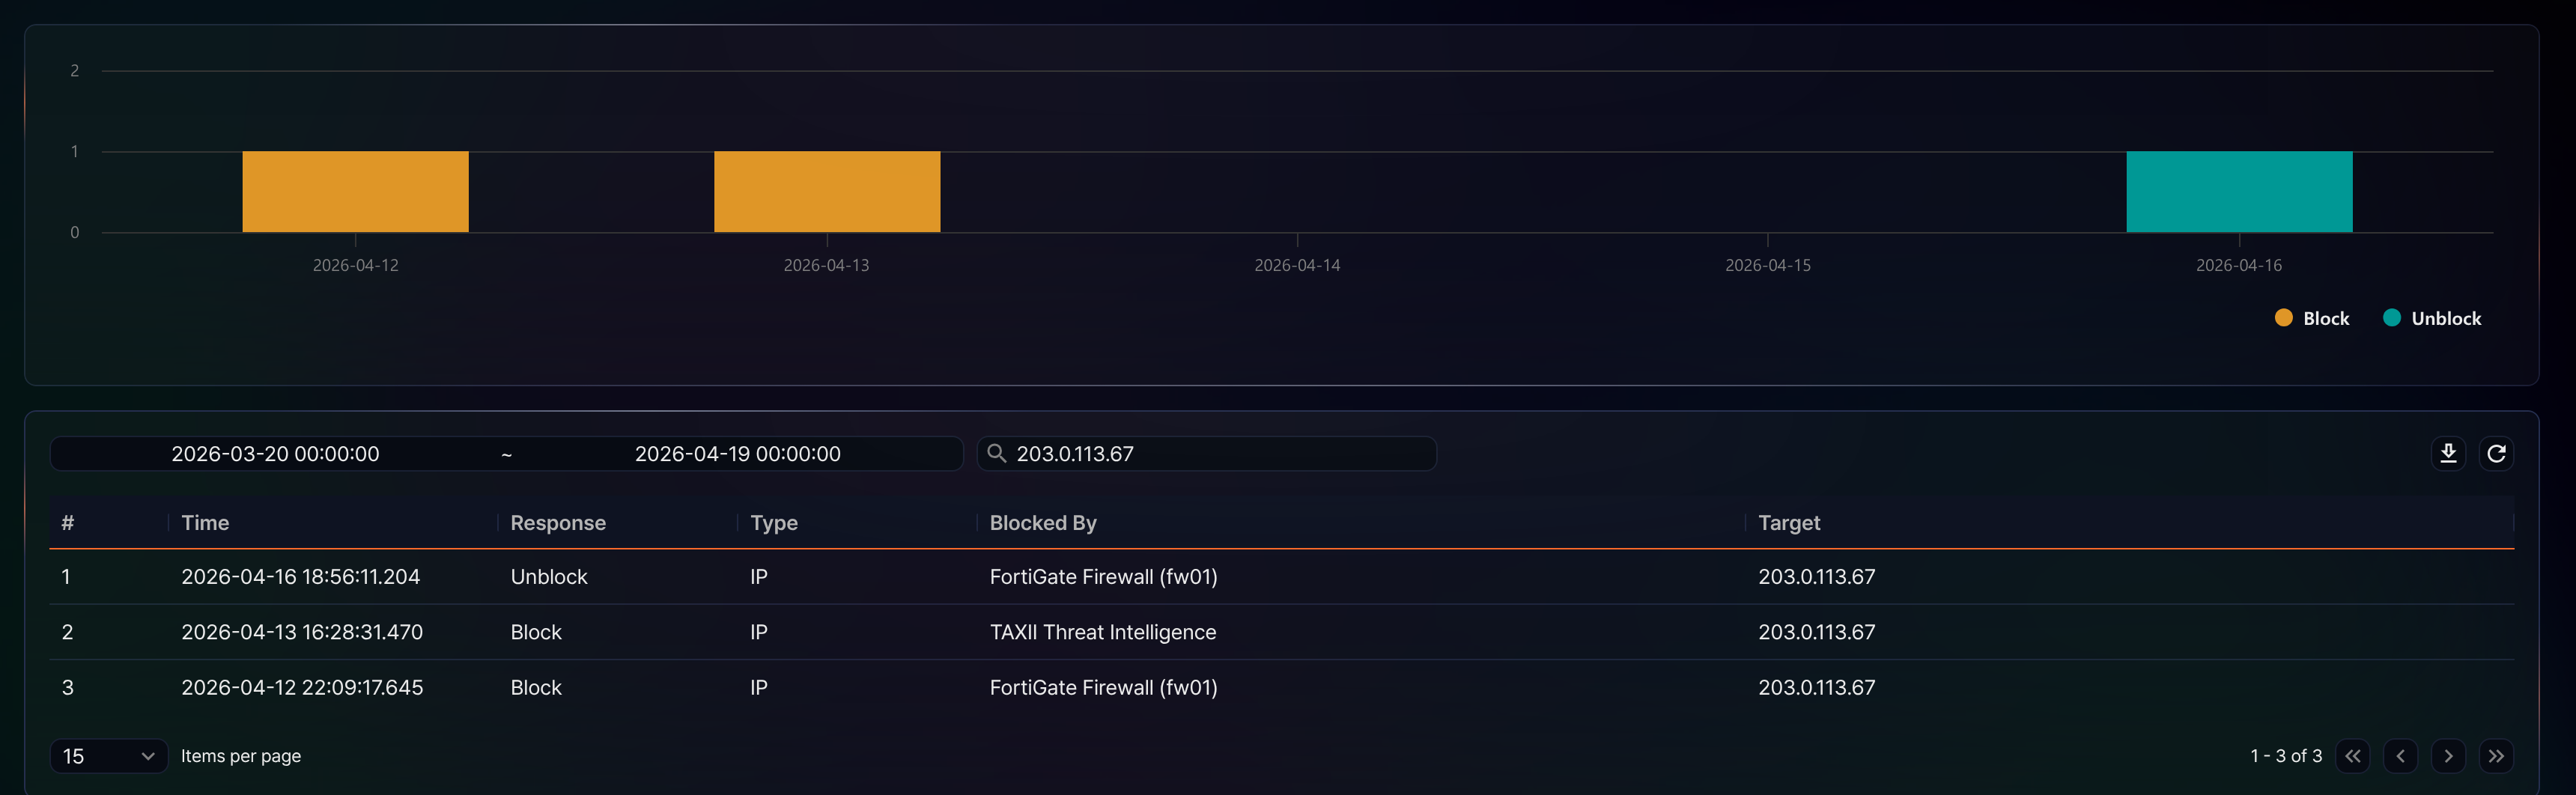Click the orange Block bar for 2026-04-12

(x=355, y=192)
